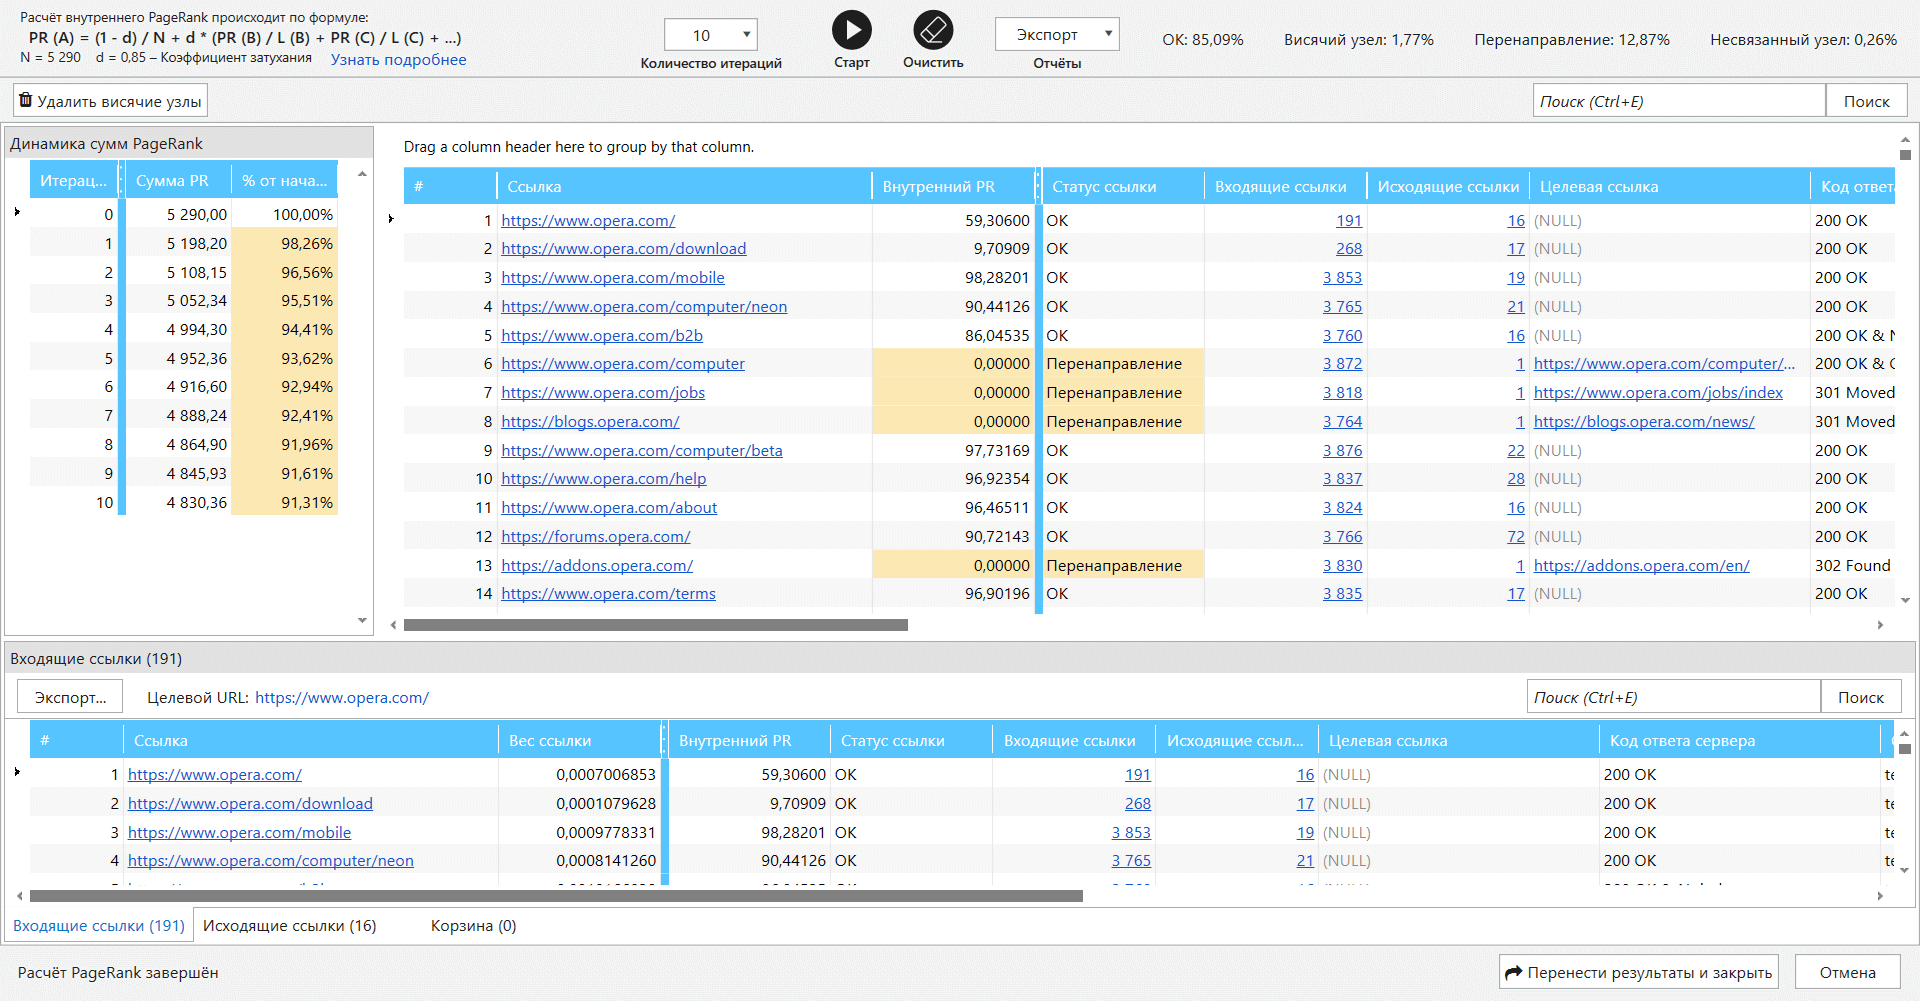Click scroll-down arrow of dynamics panel

pos(362,620)
